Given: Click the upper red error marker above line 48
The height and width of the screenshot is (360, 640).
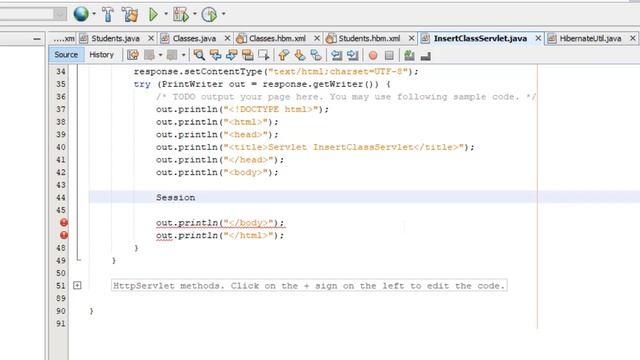Looking at the screenshot, I should click(x=64, y=222).
